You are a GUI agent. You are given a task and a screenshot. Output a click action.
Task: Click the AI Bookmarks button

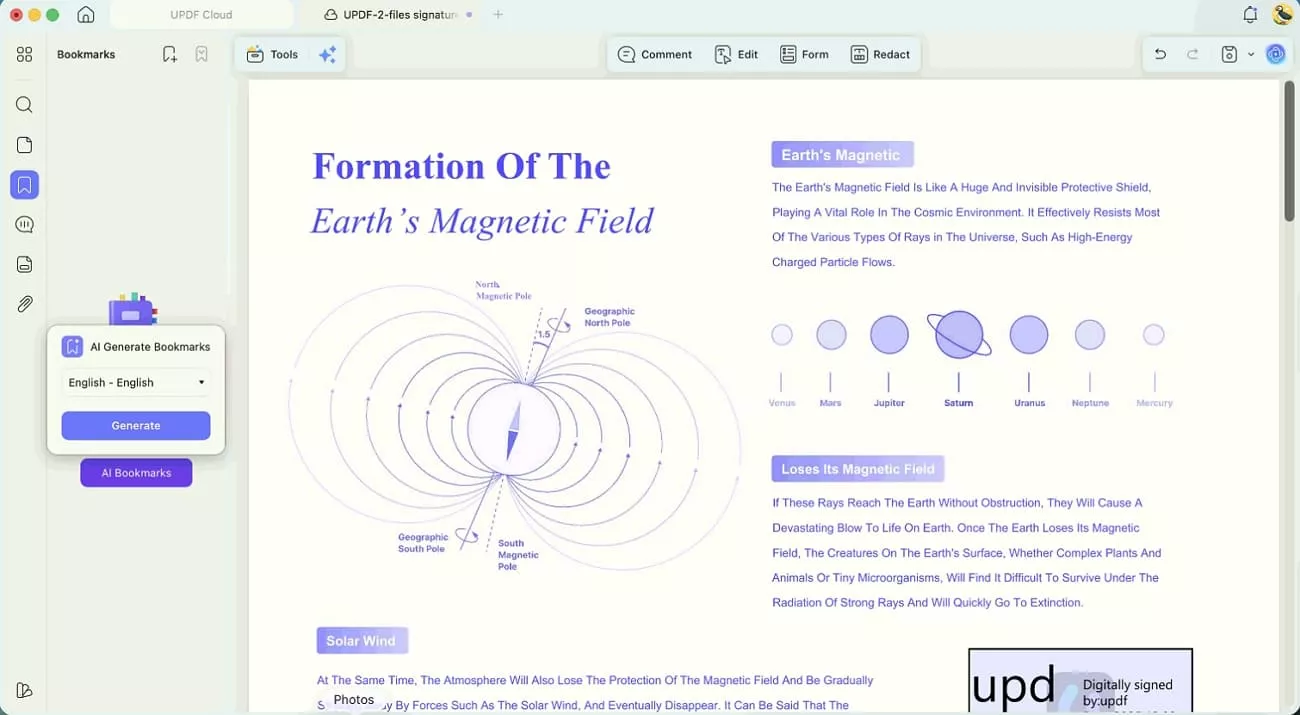pyautogui.click(x=135, y=472)
